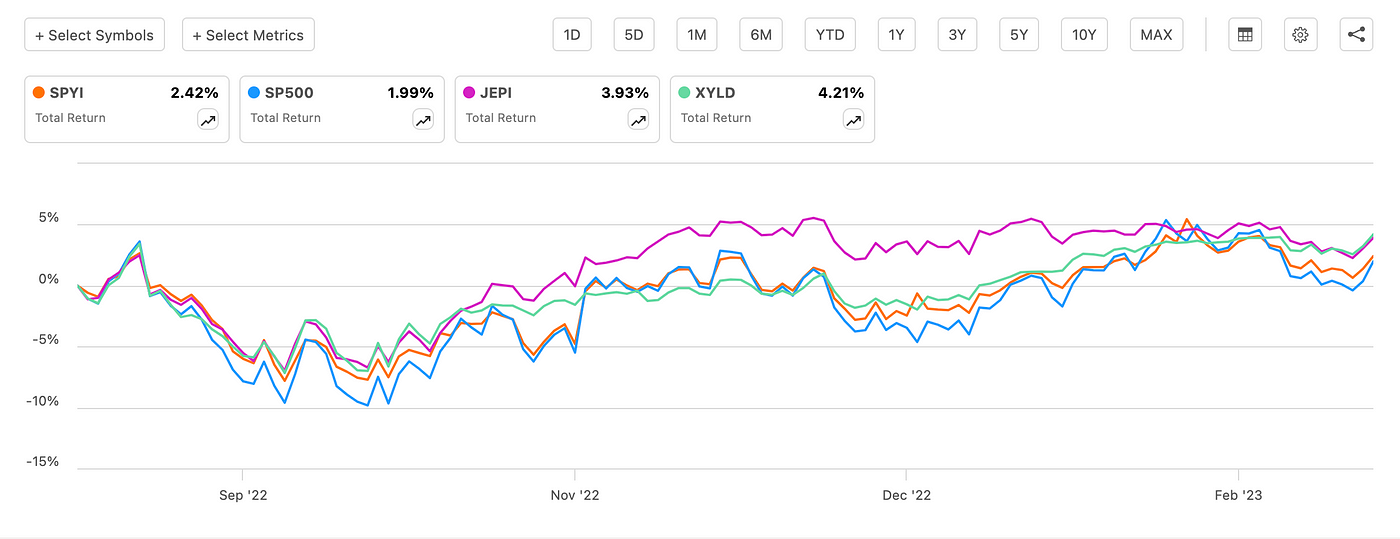The width and height of the screenshot is (1400, 539).
Task: Click the green XYLD color dot
Action: point(685,93)
